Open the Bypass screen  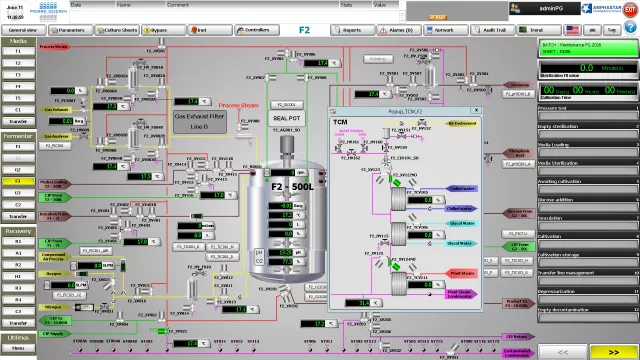click(164, 30)
